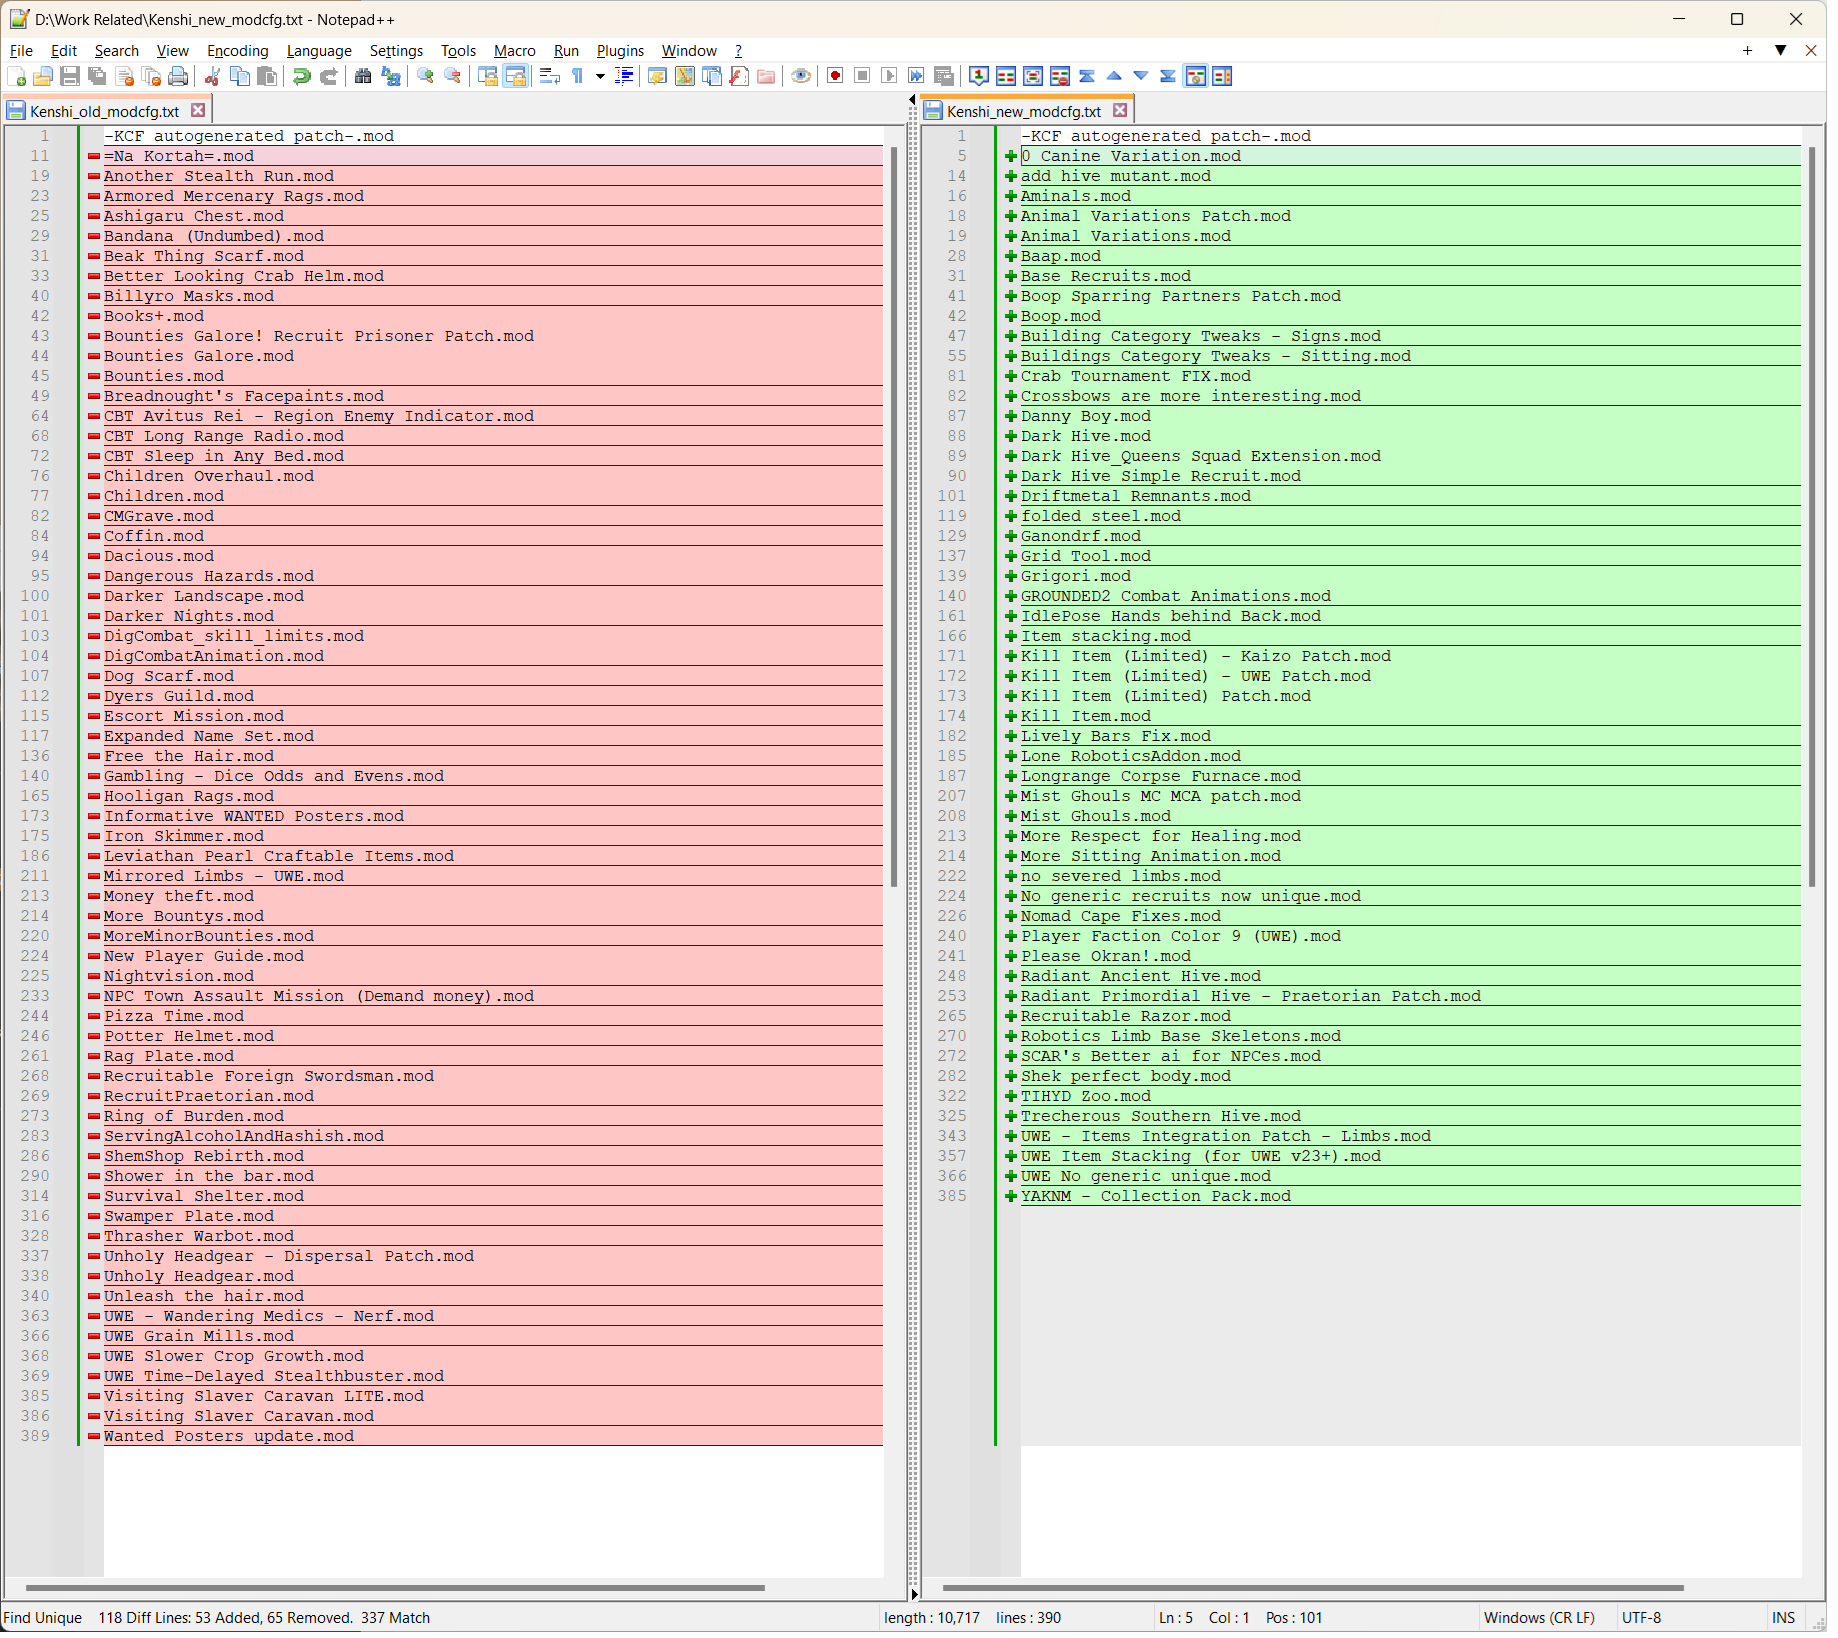Toggle the Diffs Filters compare icon
This screenshot has width=1838, height=1638.
pyautogui.click(x=1195, y=77)
